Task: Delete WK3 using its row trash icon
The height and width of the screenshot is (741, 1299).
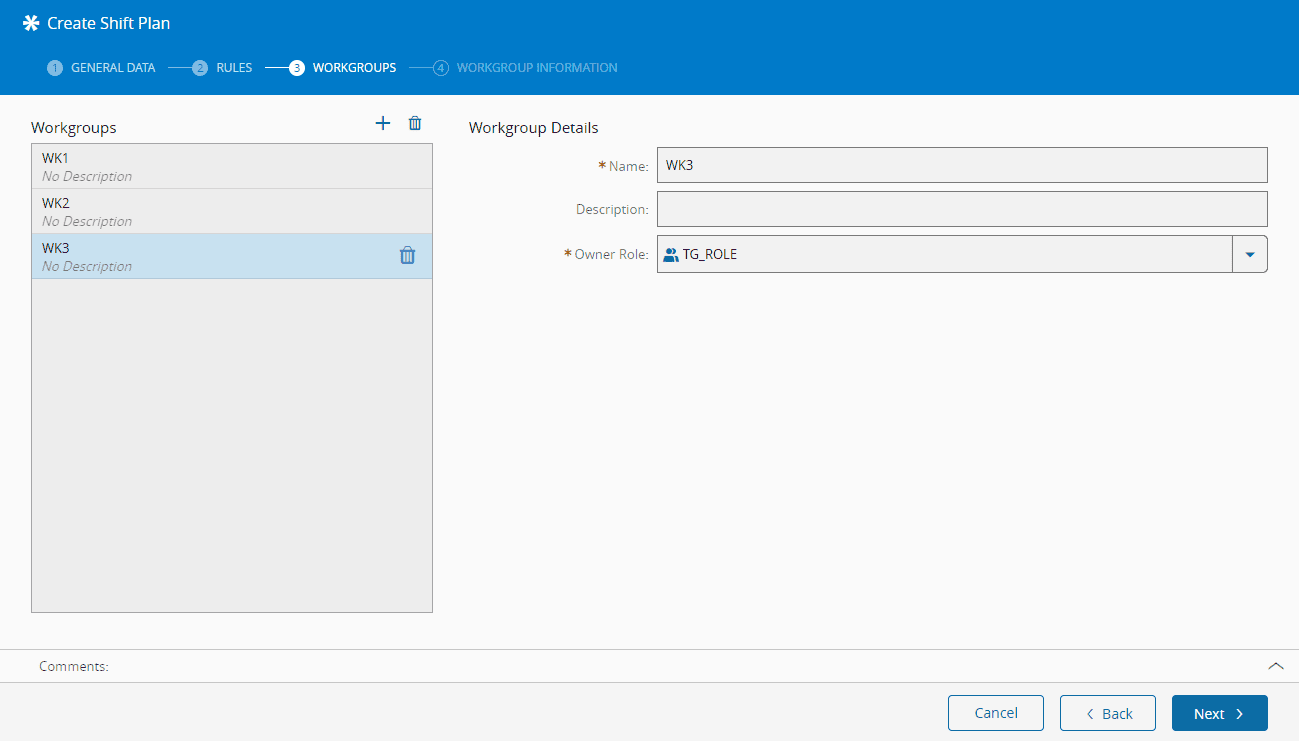Action: point(407,255)
